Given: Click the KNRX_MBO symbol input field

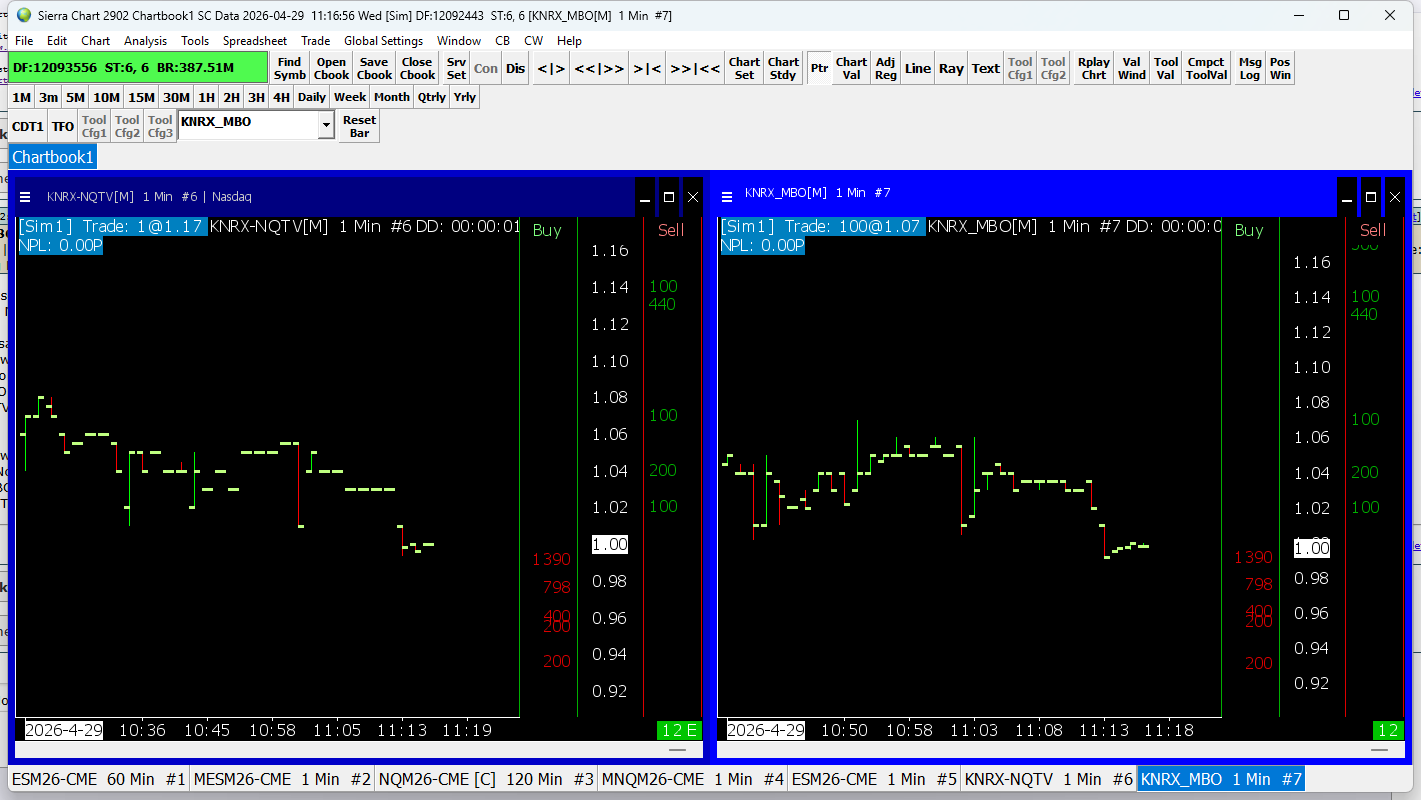Looking at the screenshot, I should click(x=248, y=126).
